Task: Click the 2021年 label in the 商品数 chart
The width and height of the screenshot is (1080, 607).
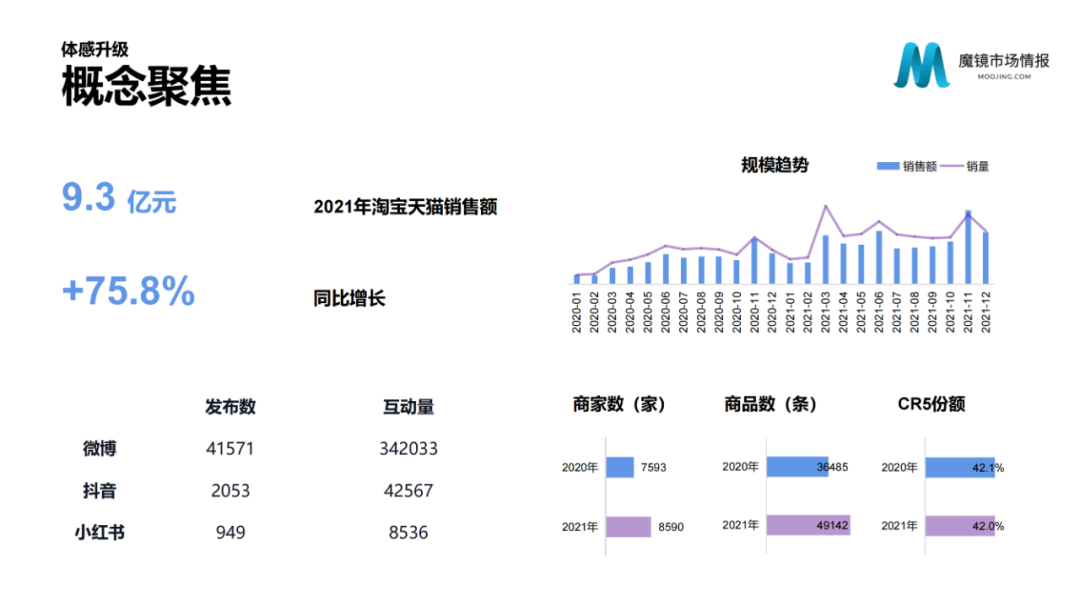Action: 740,525
